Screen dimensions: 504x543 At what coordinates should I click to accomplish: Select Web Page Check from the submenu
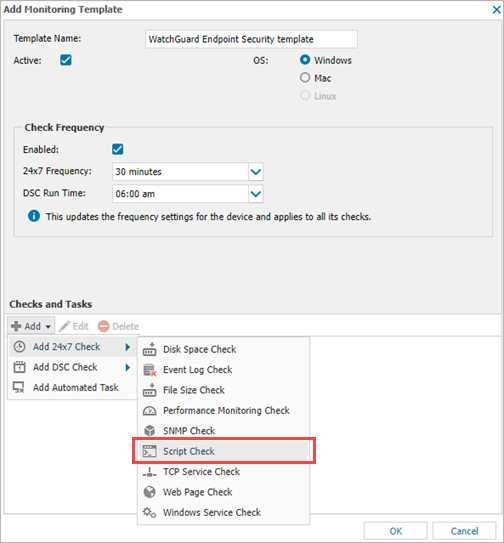(223, 492)
